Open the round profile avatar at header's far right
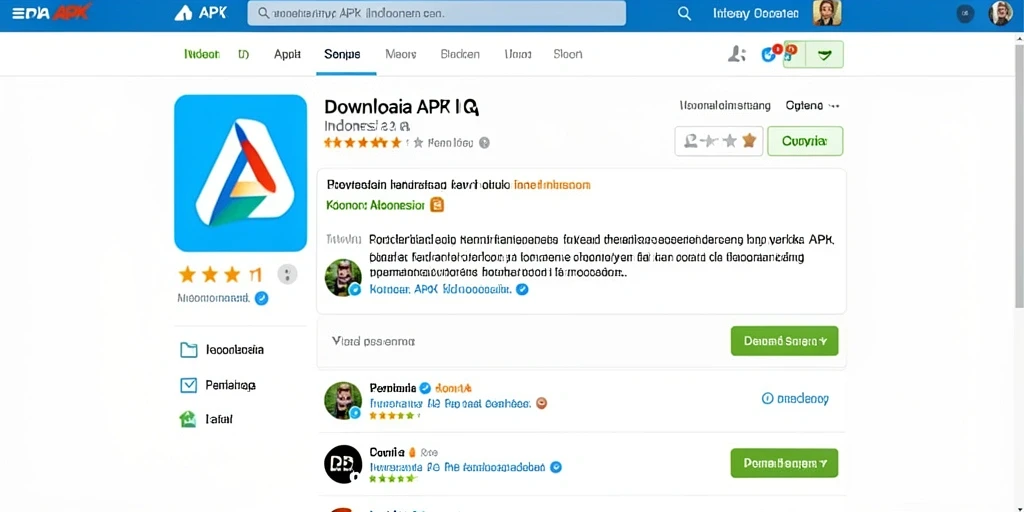Viewport: 1024px width, 512px height. click(1000, 13)
